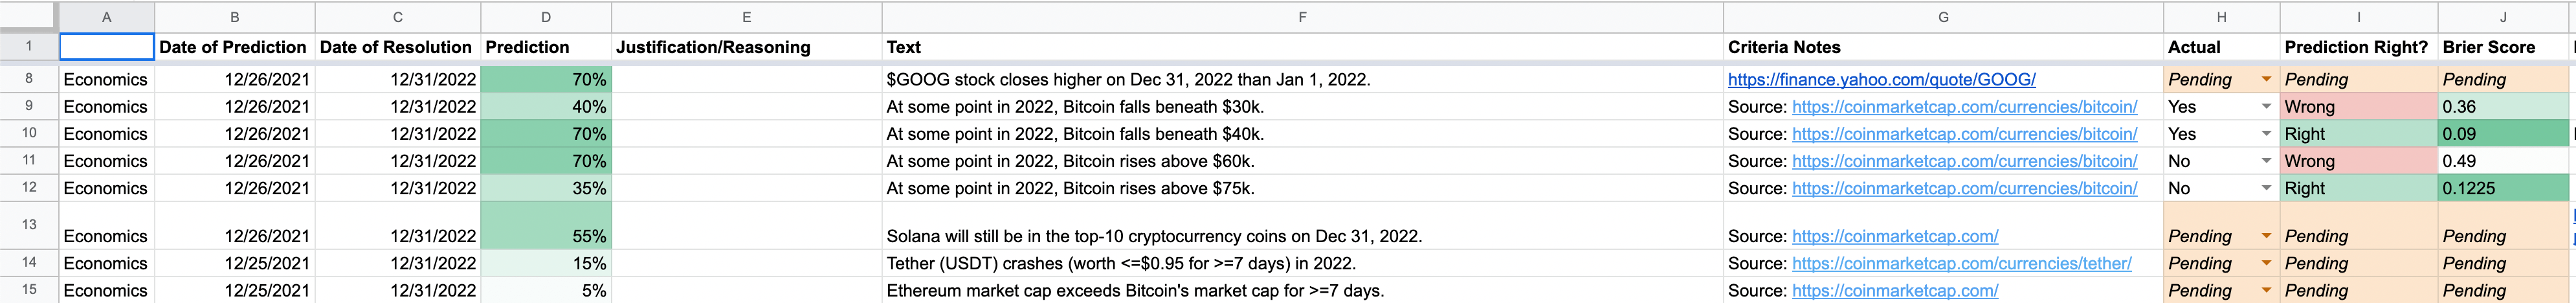2576x303 pixels.
Task: Select the 55% prediction cell
Action: 546,236
